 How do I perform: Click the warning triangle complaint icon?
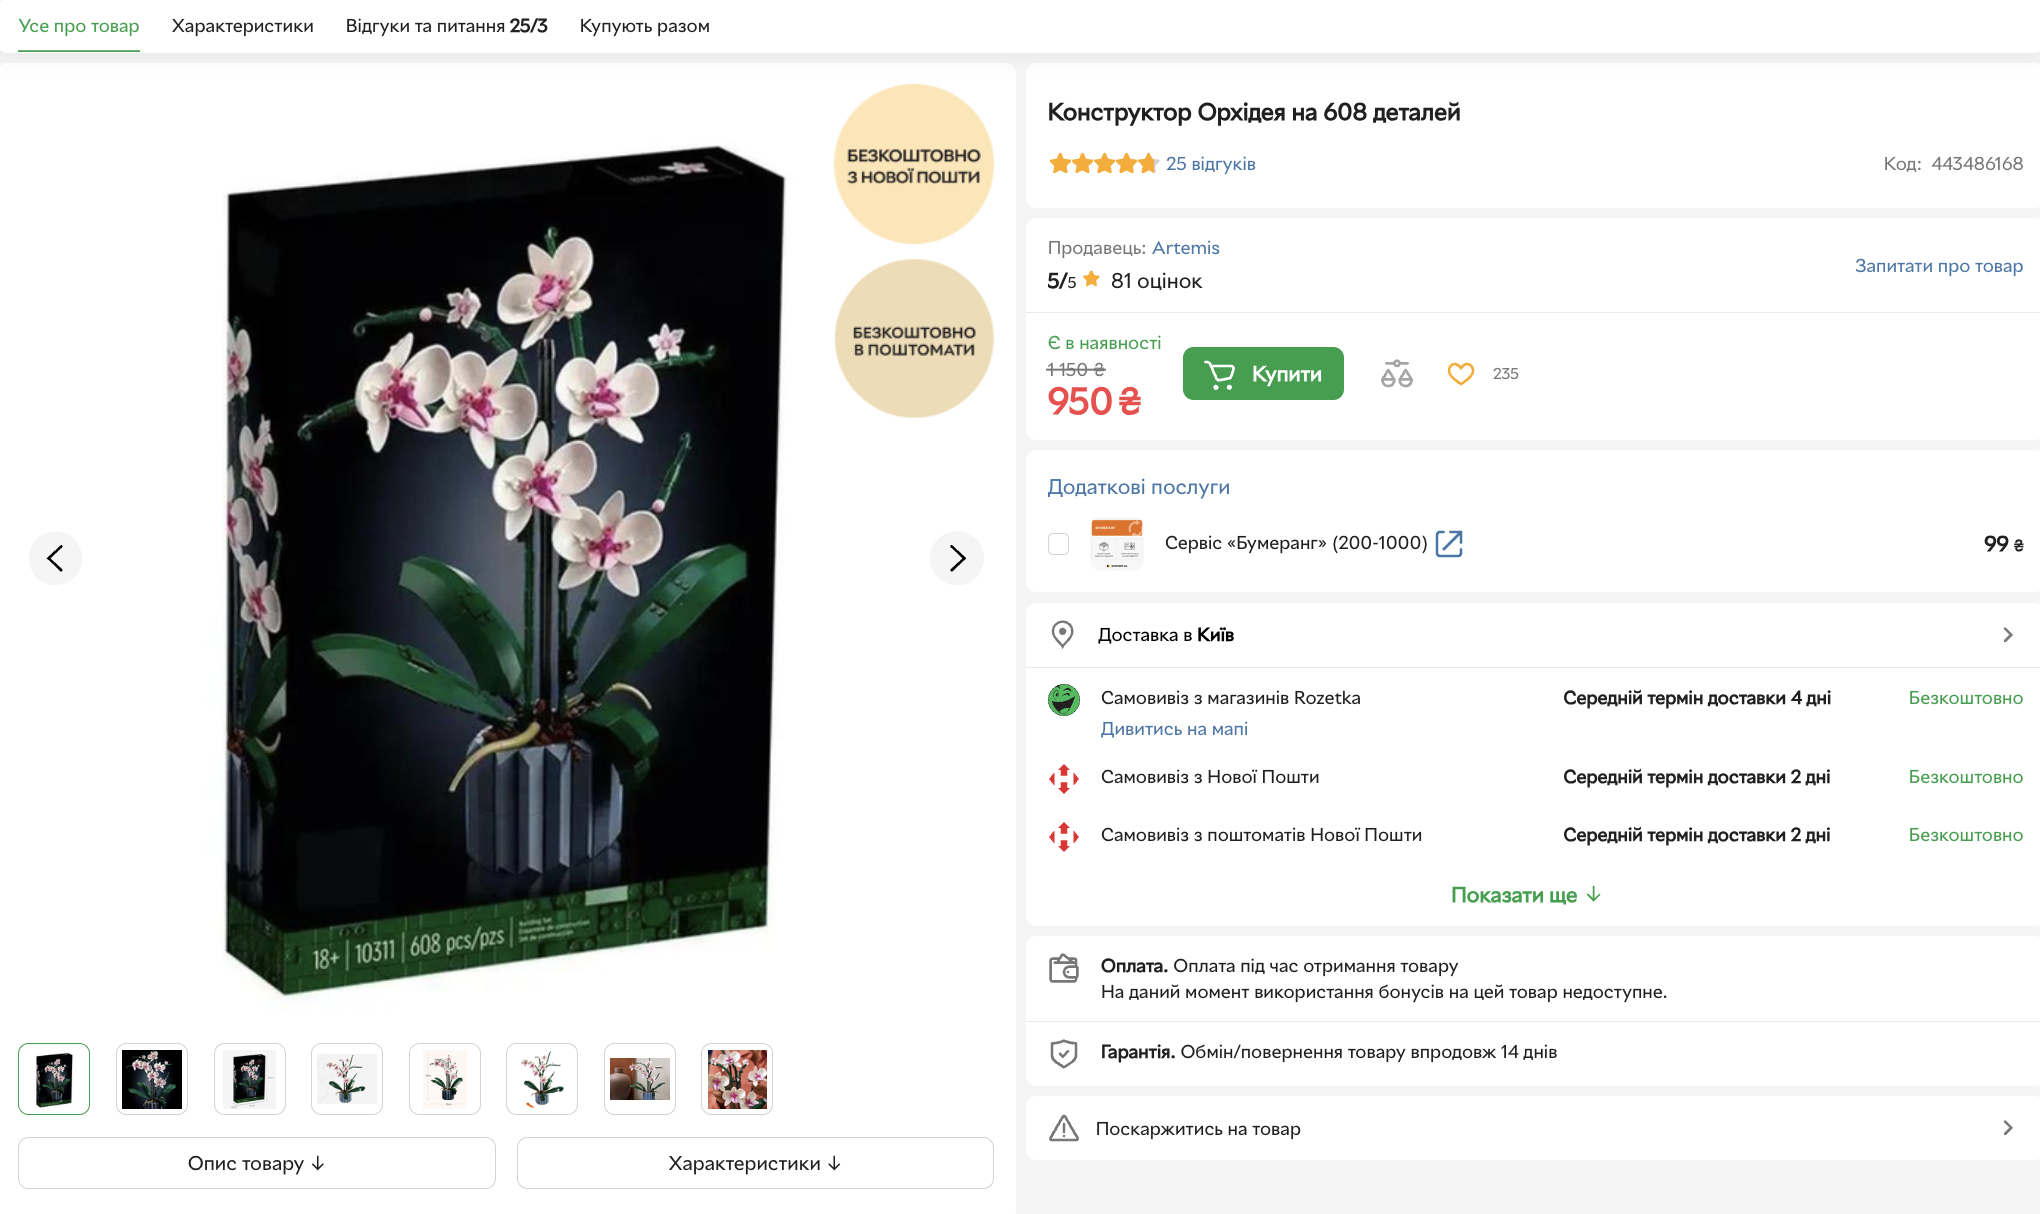(1064, 1128)
